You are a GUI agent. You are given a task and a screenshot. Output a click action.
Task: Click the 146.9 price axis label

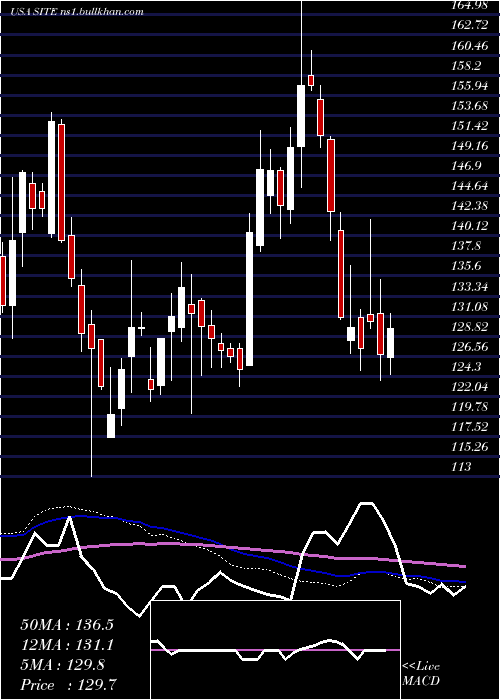click(x=467, y=166)
